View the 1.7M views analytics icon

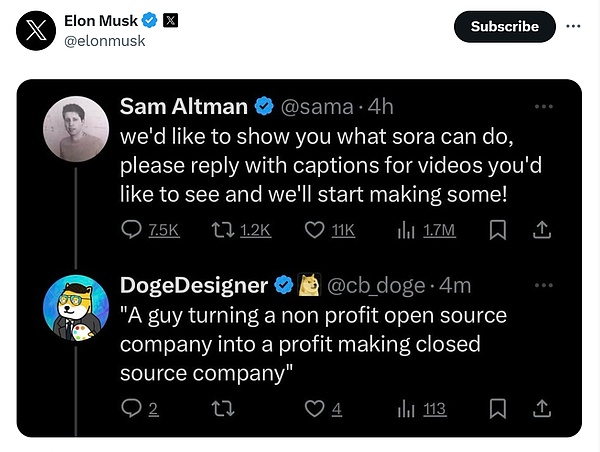coord(407,230)
